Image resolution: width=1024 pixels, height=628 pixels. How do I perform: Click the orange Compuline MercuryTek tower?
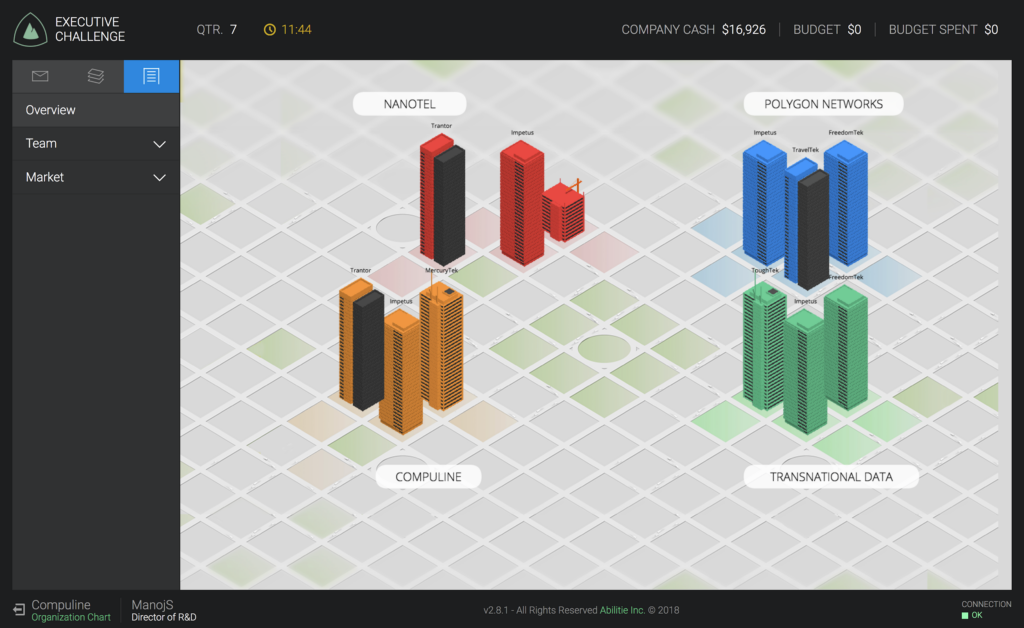point(442,345)
